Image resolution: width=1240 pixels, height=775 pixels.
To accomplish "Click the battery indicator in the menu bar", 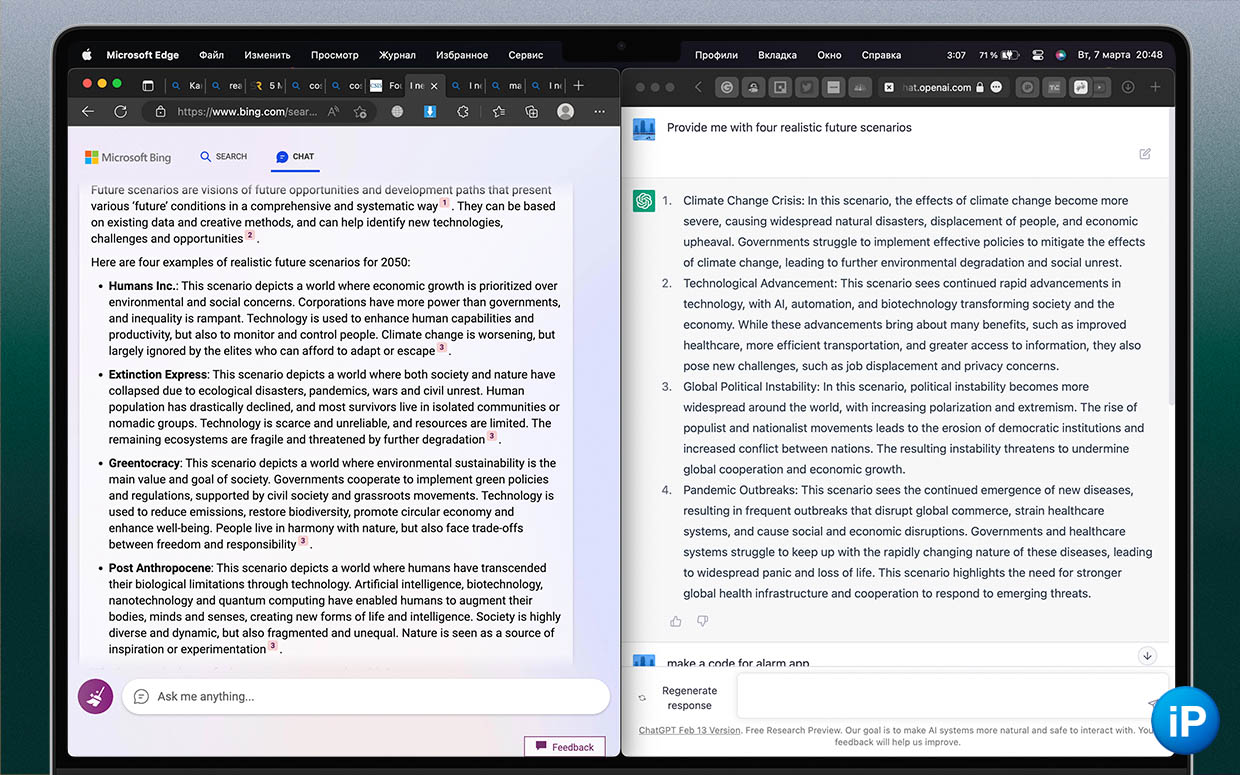I will point(1001,55).
